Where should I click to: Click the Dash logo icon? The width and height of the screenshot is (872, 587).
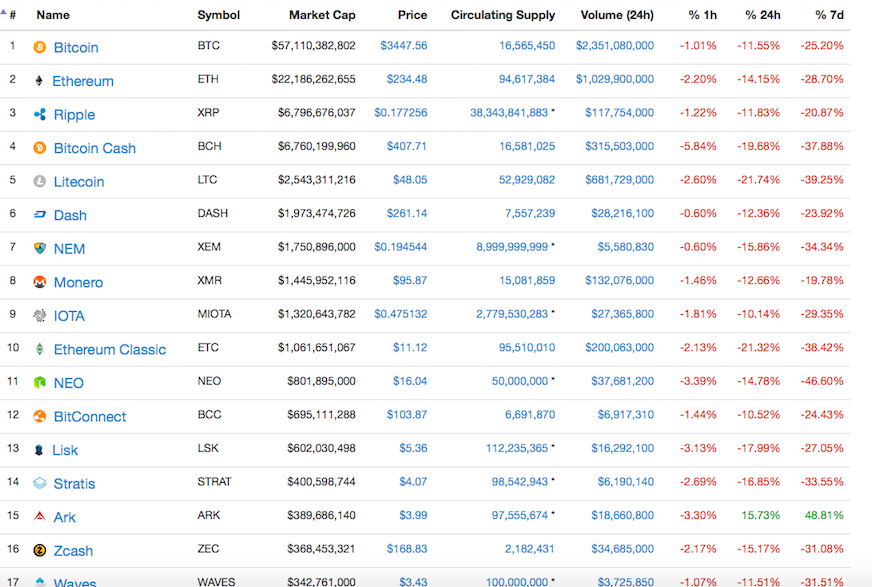click(x=39, y=215)
